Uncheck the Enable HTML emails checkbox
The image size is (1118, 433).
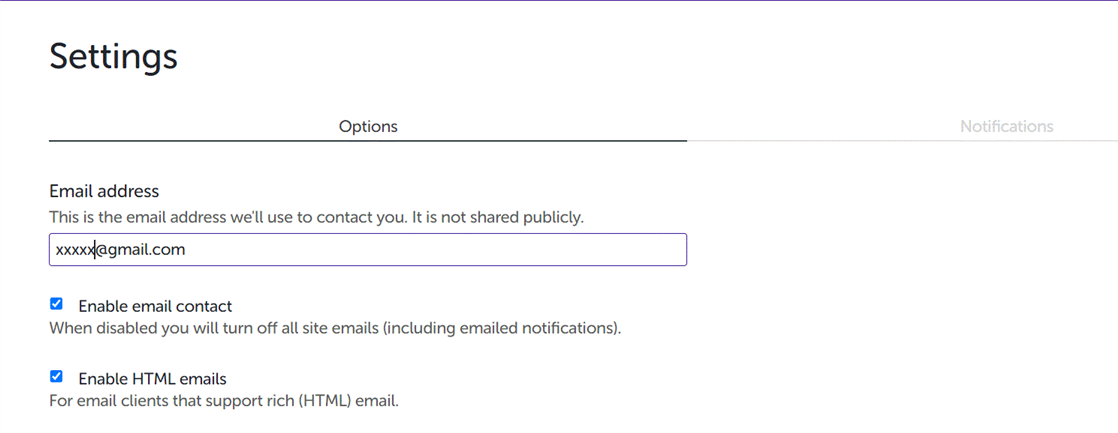(57, 377)
